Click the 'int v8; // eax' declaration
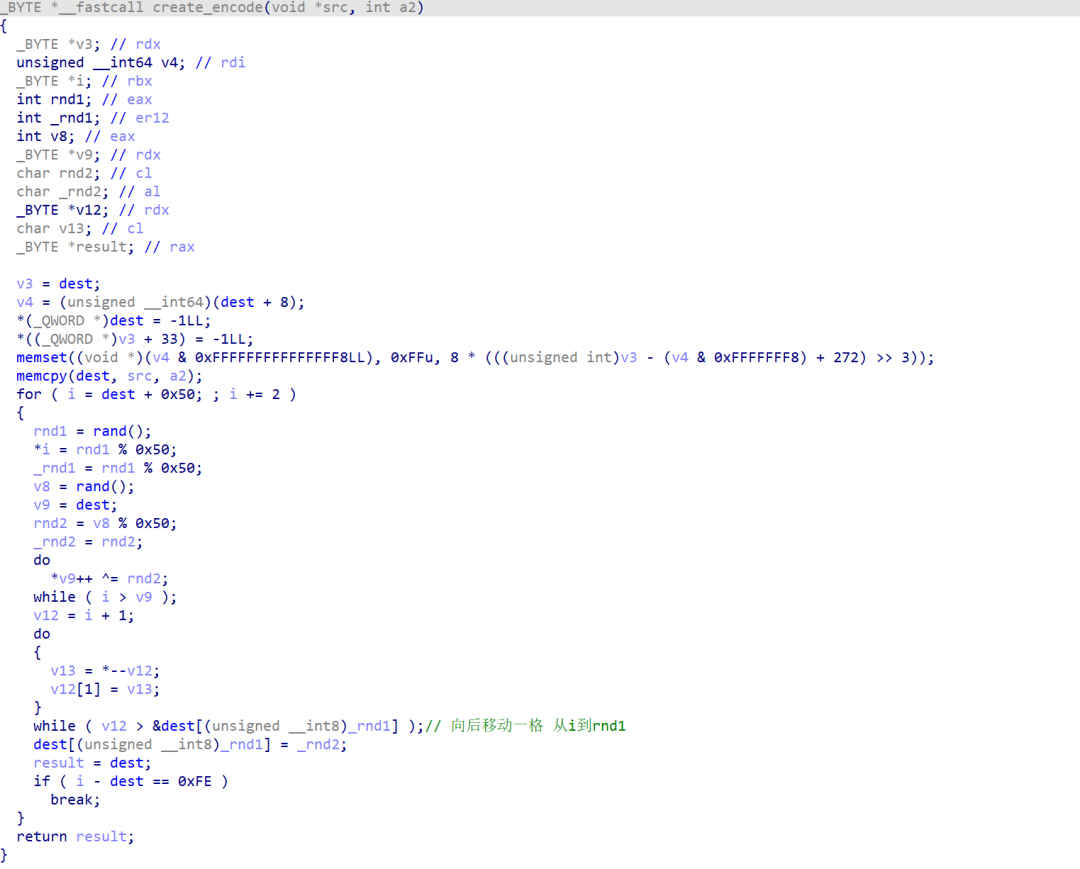Screen dimensions: 1080x869 [76, 136]
